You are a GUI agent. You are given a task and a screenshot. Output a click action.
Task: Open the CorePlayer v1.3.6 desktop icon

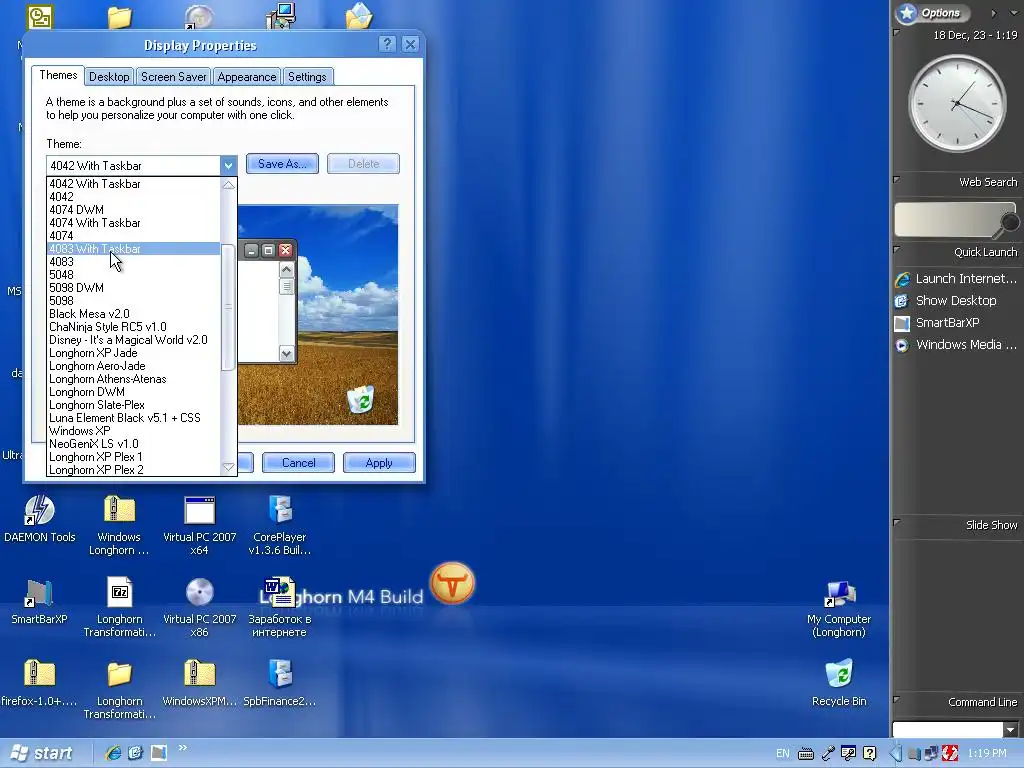(280, 511)
